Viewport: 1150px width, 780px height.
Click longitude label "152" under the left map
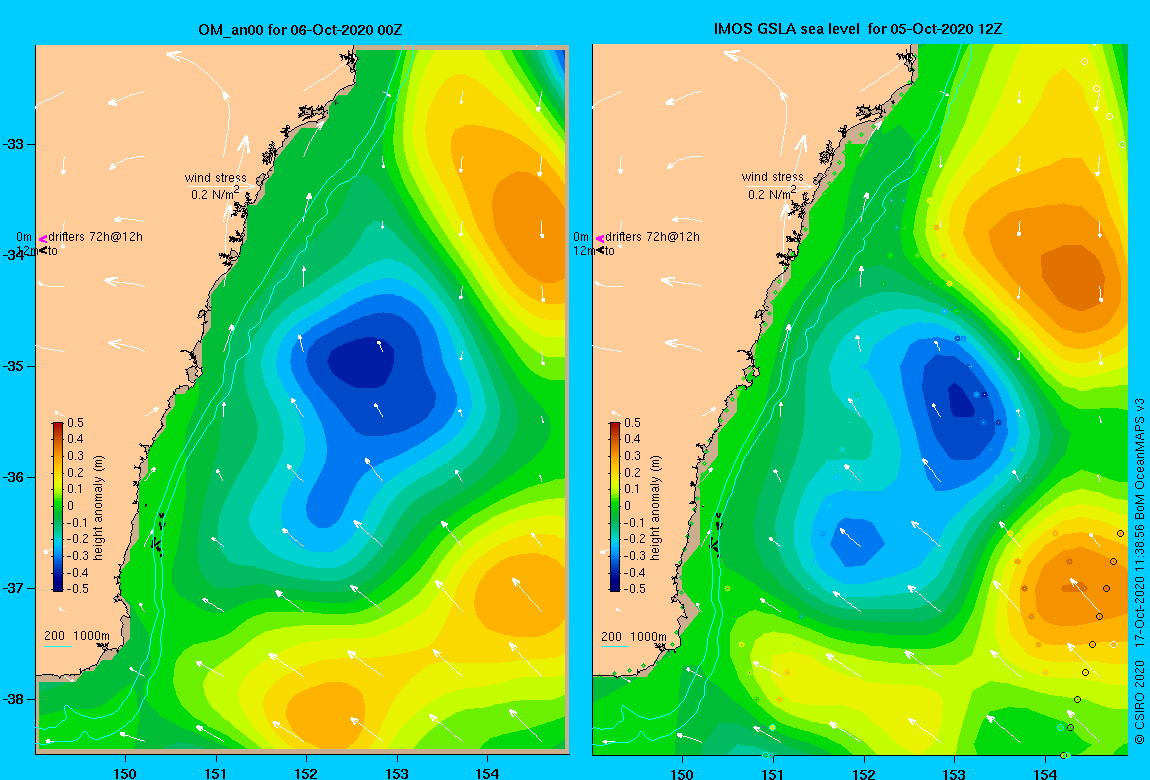click(x=306, y=773)
